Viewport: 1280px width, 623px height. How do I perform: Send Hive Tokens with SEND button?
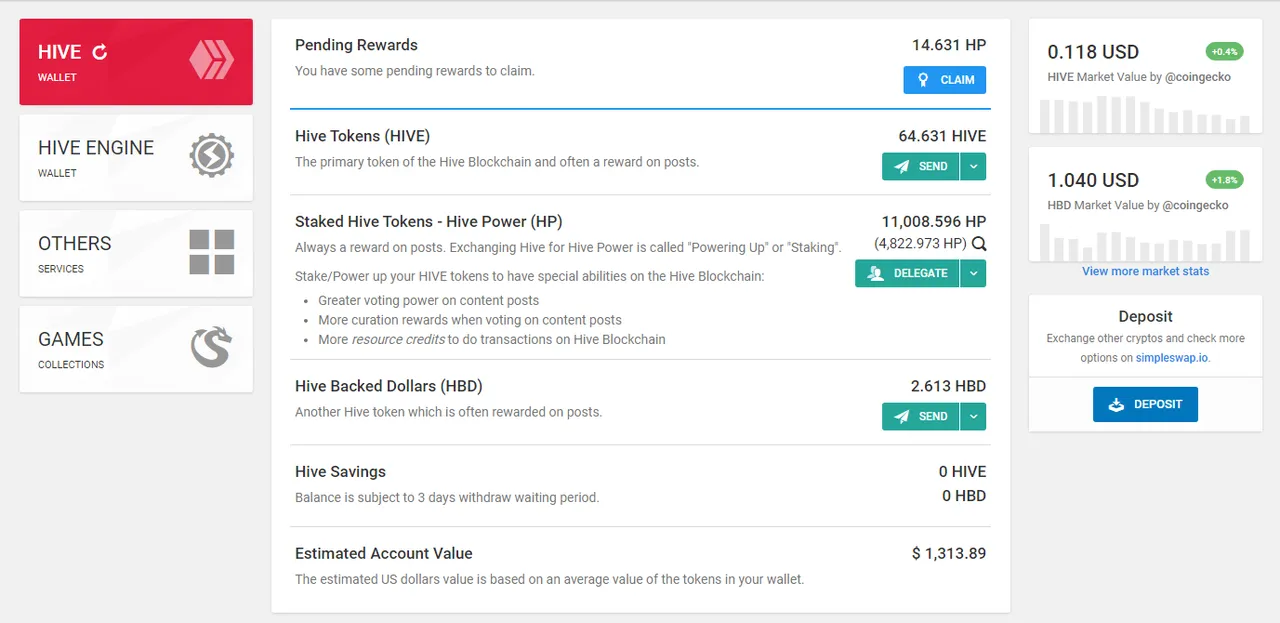pyautogui.click(x=920, y=166)
